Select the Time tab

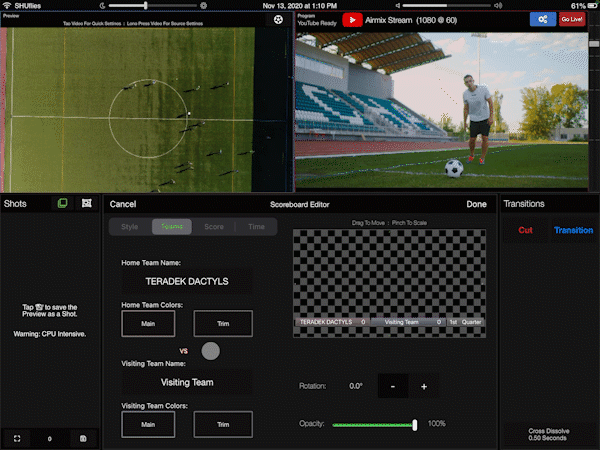click(256, 227)
